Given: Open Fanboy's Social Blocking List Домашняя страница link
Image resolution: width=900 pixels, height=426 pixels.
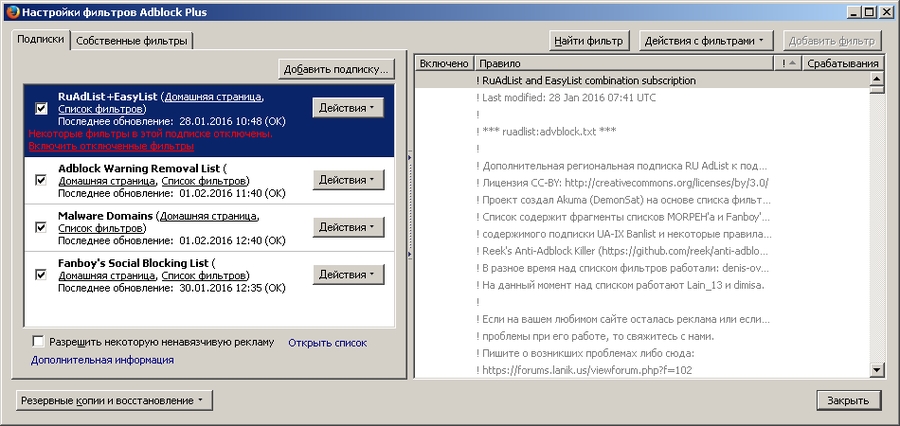Looking at the screenshot, I should click(107, 276).
